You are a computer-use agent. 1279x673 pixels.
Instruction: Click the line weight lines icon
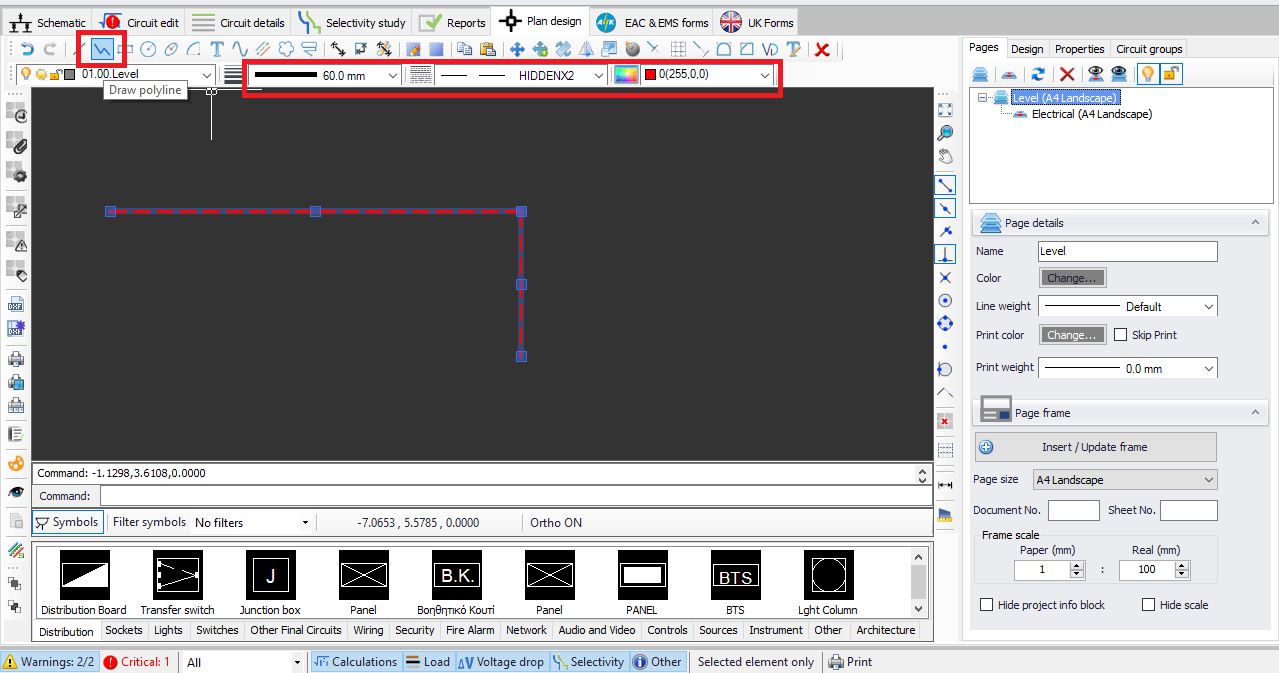point(233,74)
